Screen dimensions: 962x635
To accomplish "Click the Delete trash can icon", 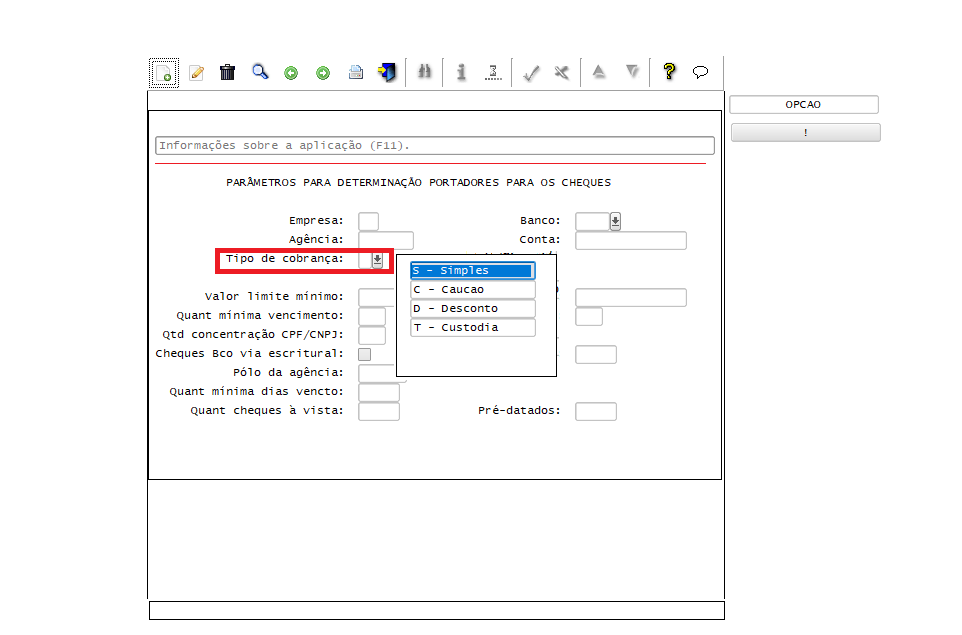I will point(228,72).
